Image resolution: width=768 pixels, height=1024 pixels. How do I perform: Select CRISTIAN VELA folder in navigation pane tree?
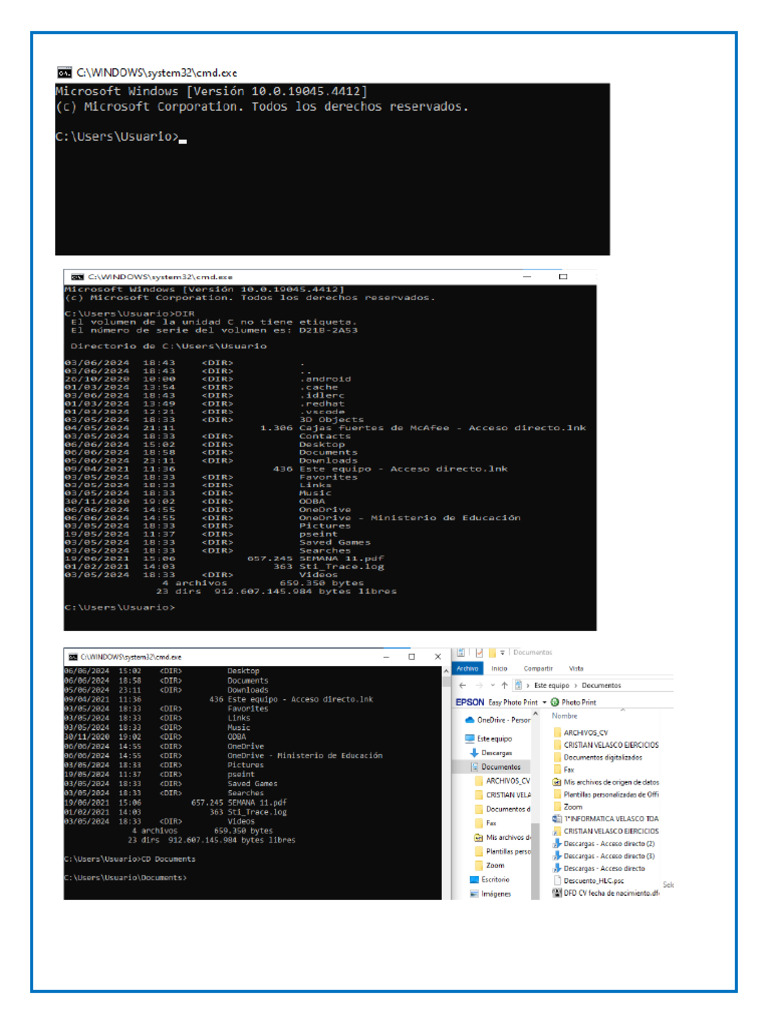pyautogui.click(x=502, y=795)
